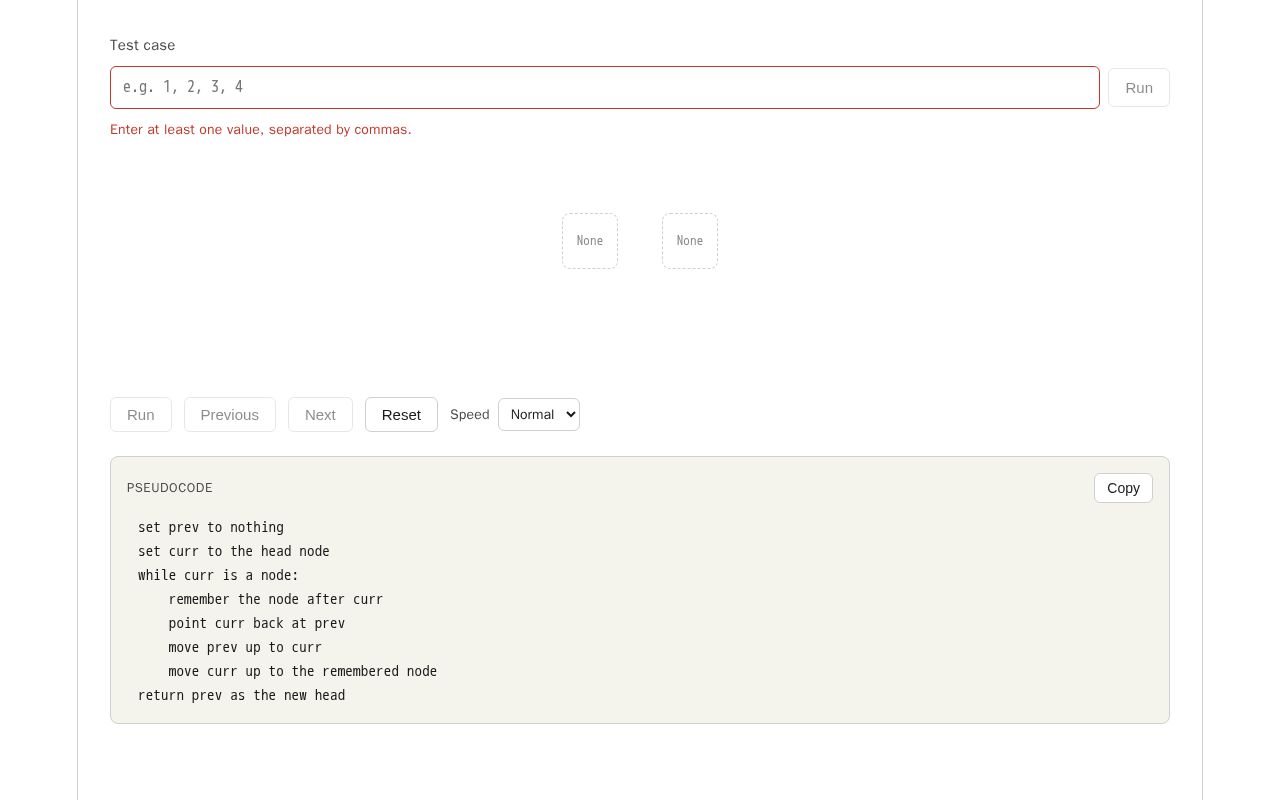The width and height of the screenshot is (1280, 800).
Task: Select the line 'point curr back at prev'
Action: pos(257,623)
